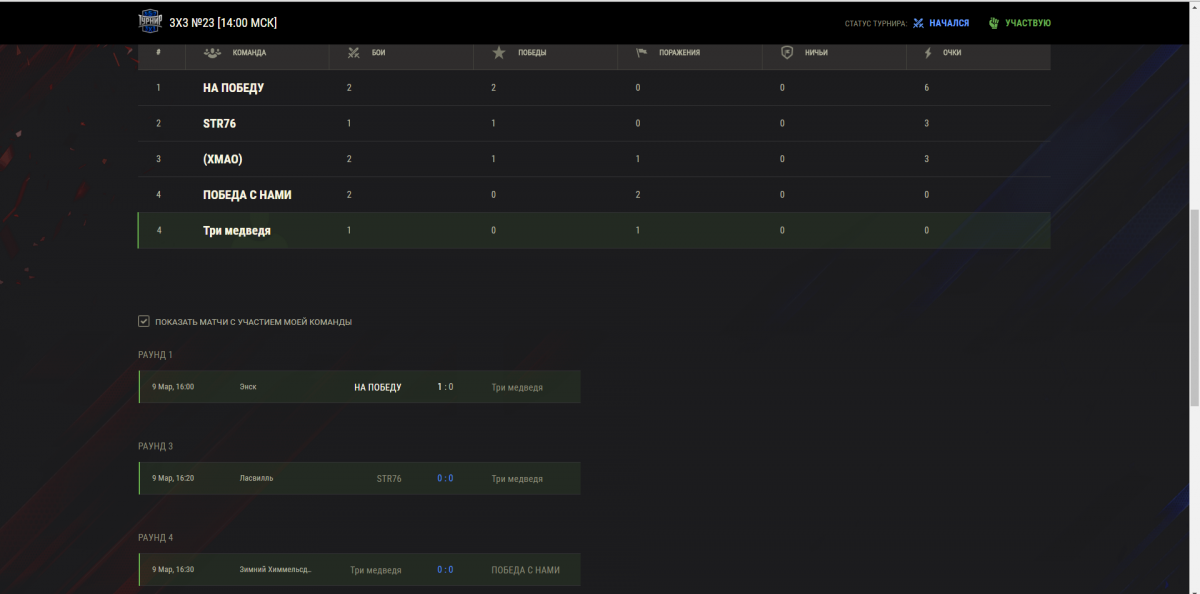The width and height of the screenshot is (1200, 594).
Task: Click the 0 : 0 score in Round 3 match
Action: click(x=445, y=478)
